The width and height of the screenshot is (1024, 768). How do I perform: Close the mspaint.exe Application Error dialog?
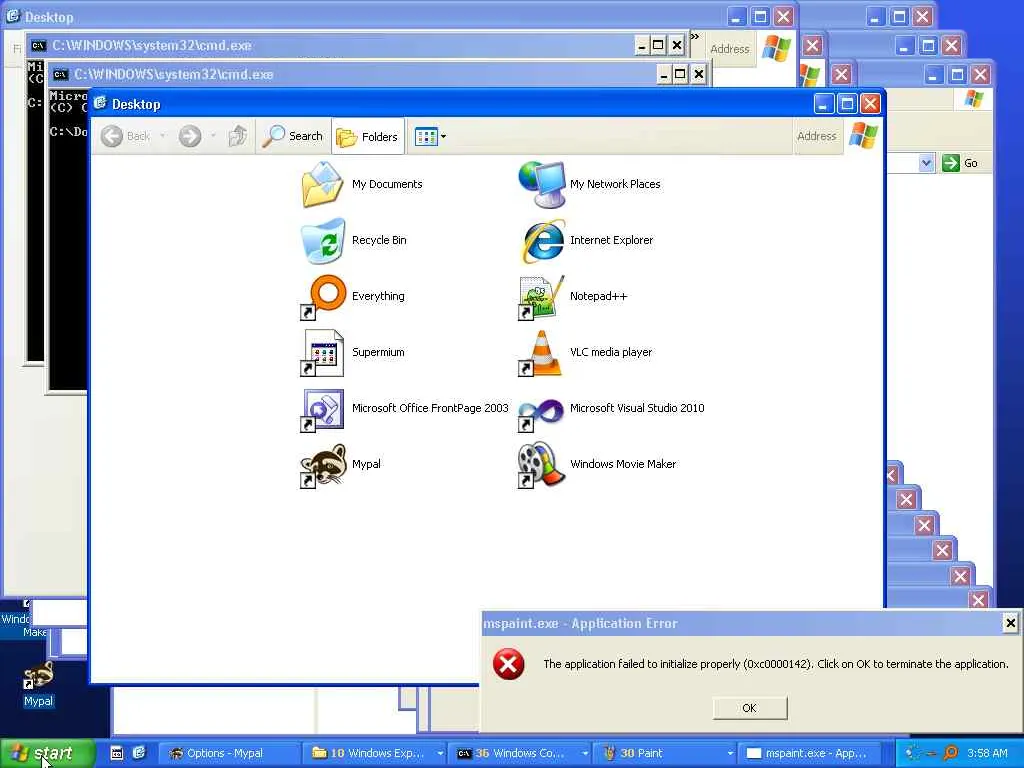pos(1010,623)
